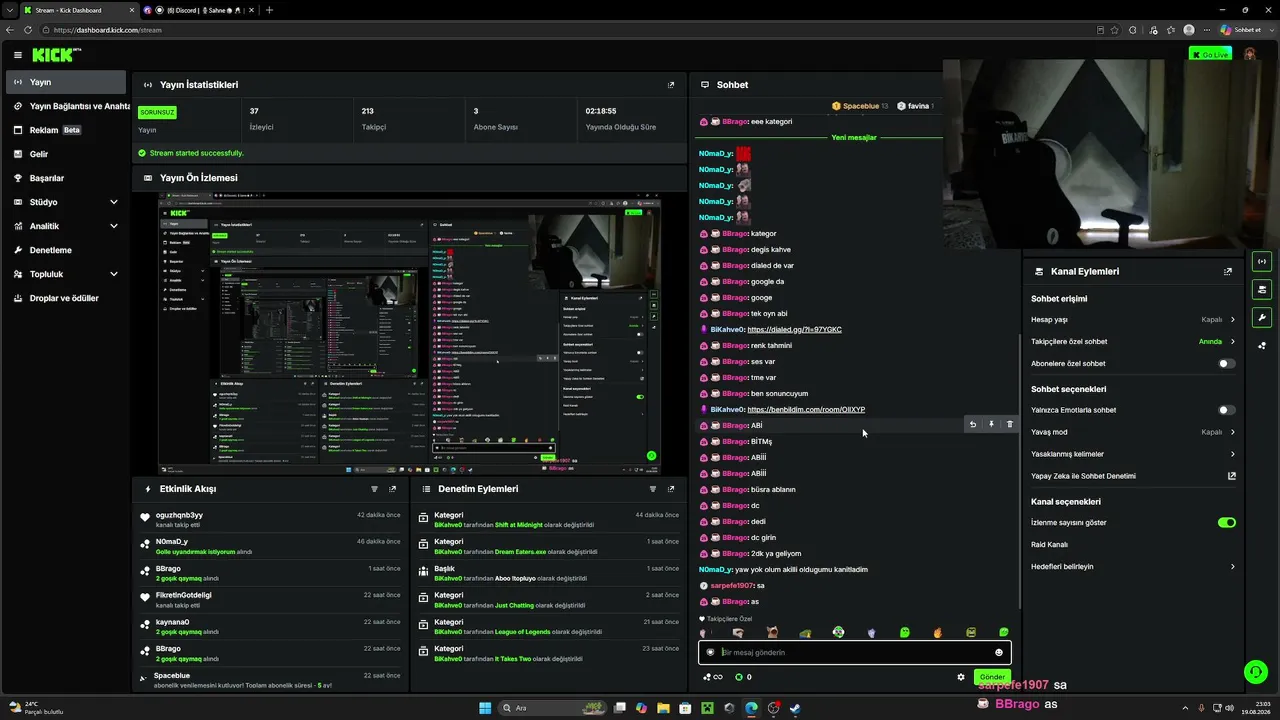Viewport: 1280px width, 720px height.
Task: Select the channel actions icon in right rail
Action: 1261,290
